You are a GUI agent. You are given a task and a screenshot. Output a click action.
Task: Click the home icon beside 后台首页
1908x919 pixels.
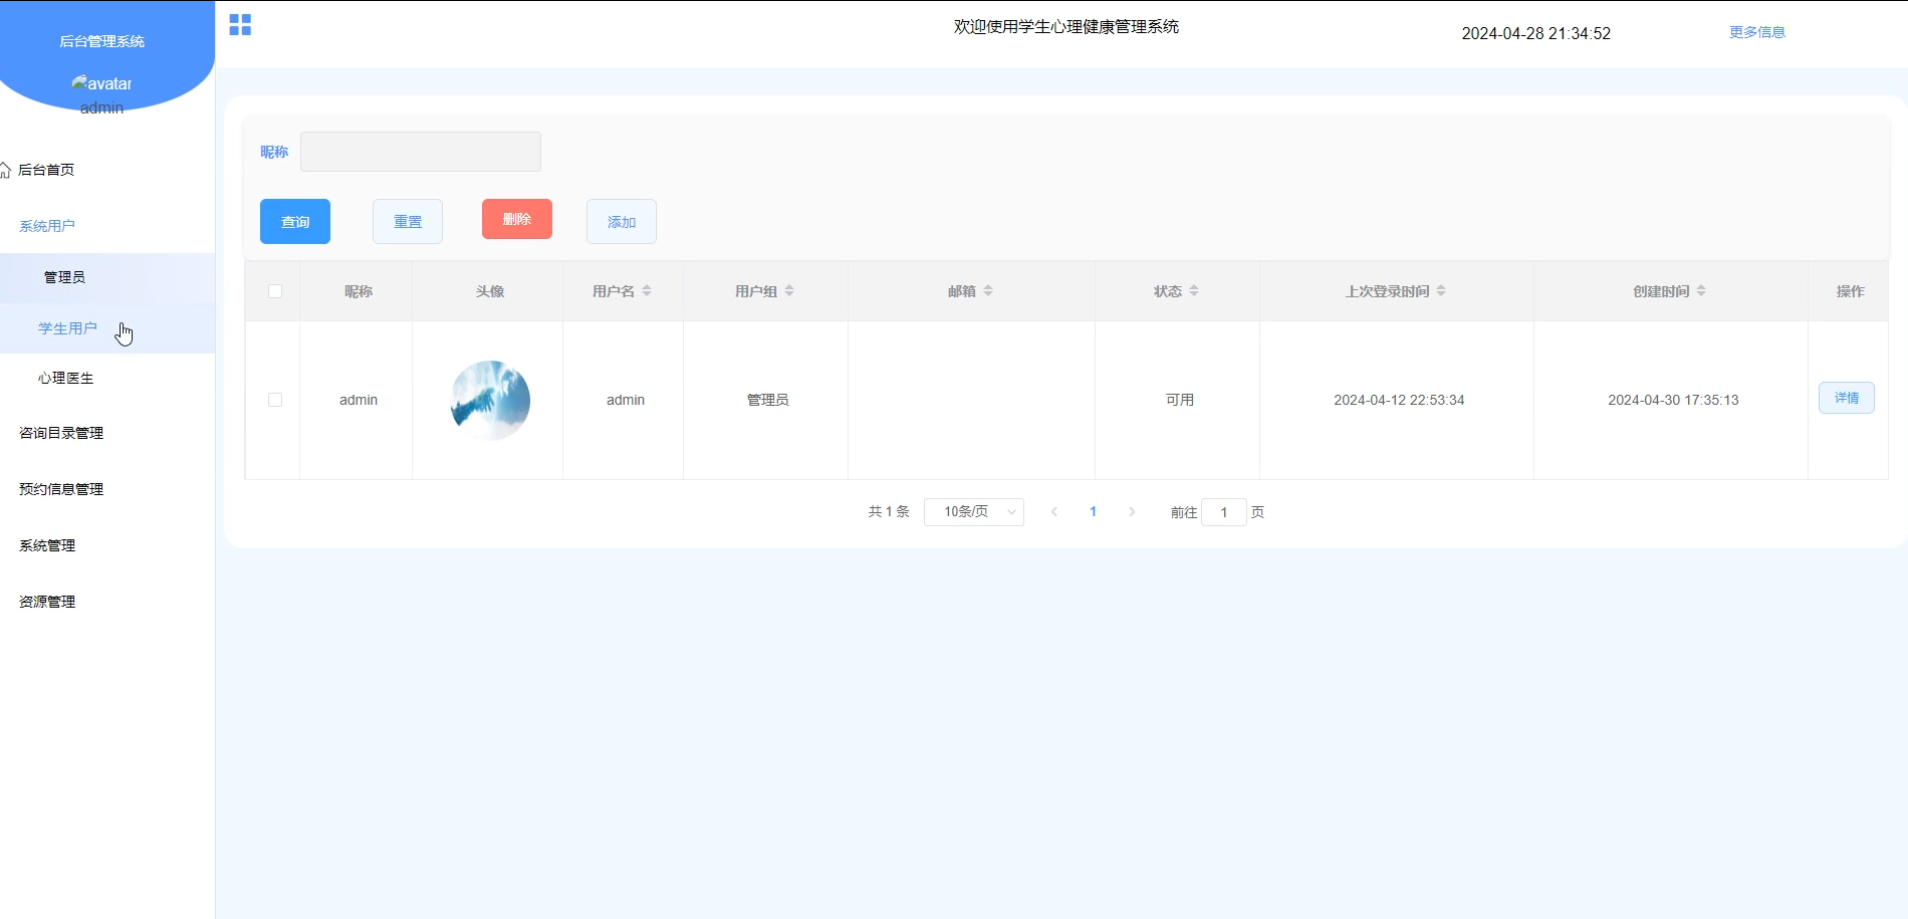point(5,170)
